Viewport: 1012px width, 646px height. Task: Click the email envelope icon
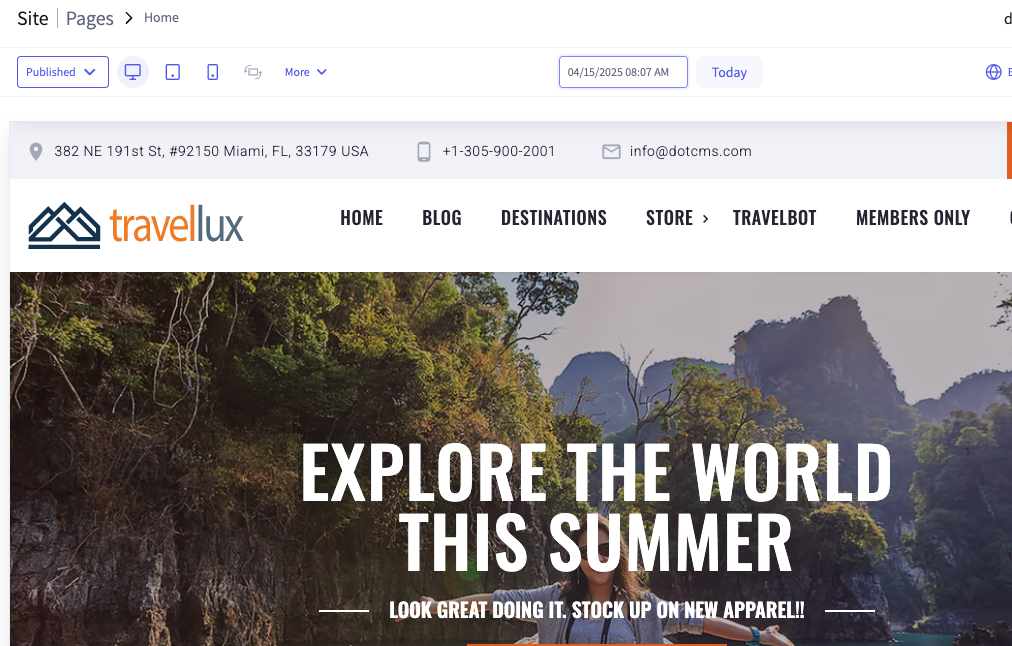click(611, 152)
